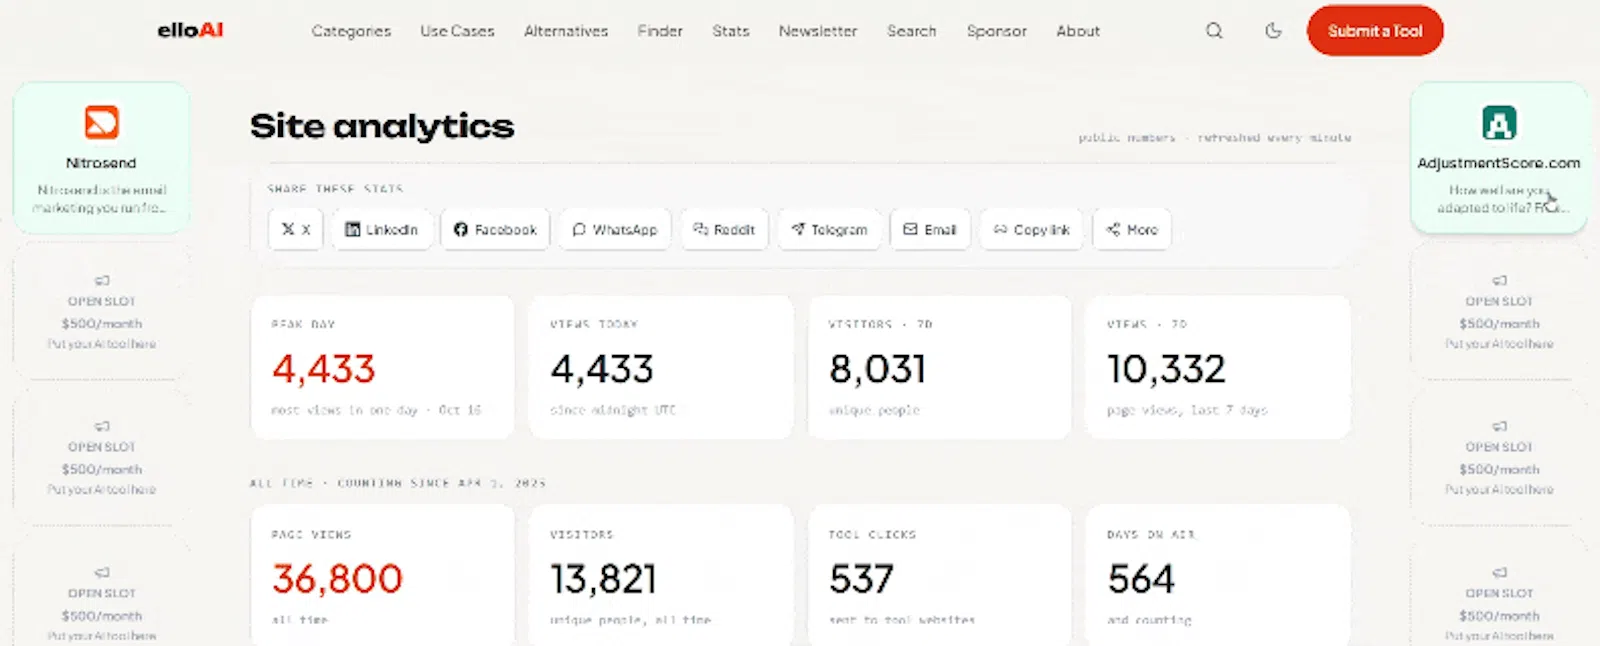Screen dimensions: 1600x646
Task: Go to Search nav link
Action: tap(912, 31)
